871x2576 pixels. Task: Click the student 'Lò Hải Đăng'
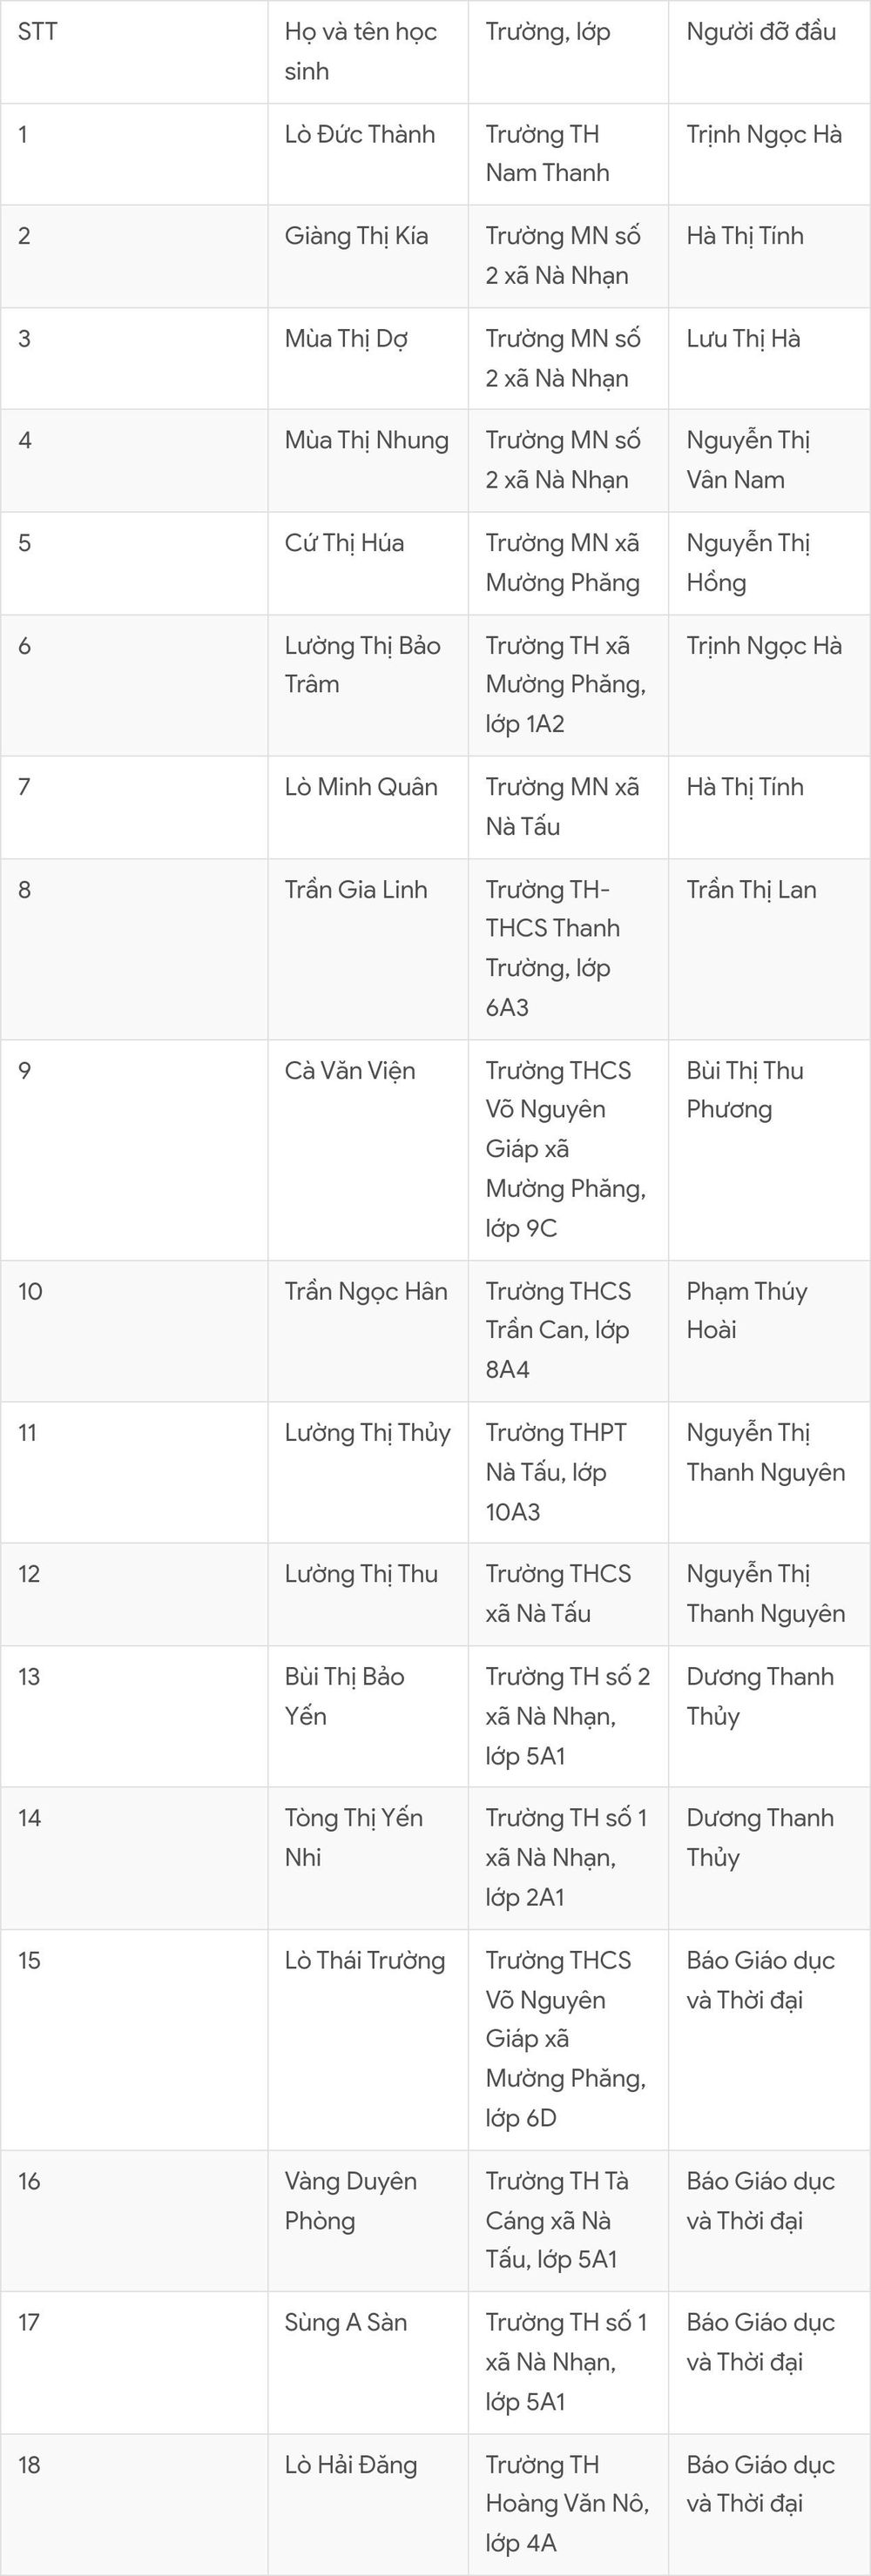pos(351,2465)
